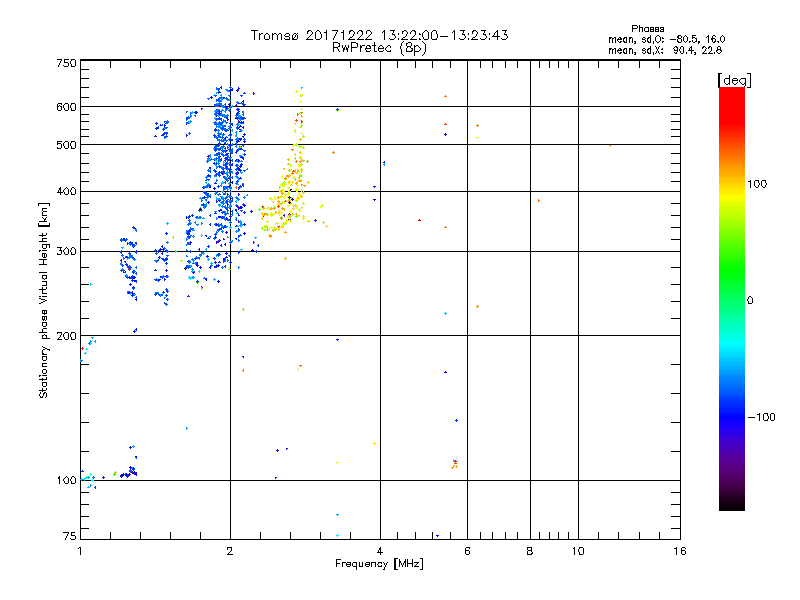Click the x-axis tick label "2"
Image resolution: width=800 pixels, height=600 pixels.
pyautogui.click(x=230, y=551)
